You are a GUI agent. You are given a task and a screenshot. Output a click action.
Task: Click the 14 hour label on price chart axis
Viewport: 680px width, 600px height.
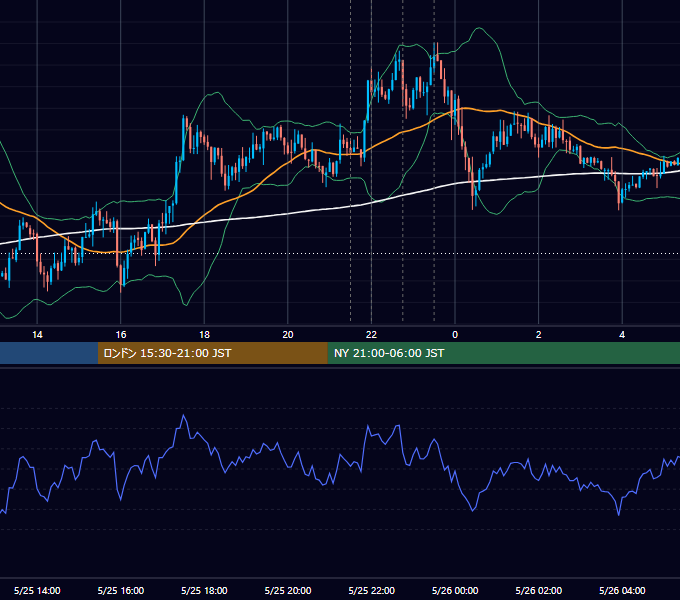pos(37,335)
